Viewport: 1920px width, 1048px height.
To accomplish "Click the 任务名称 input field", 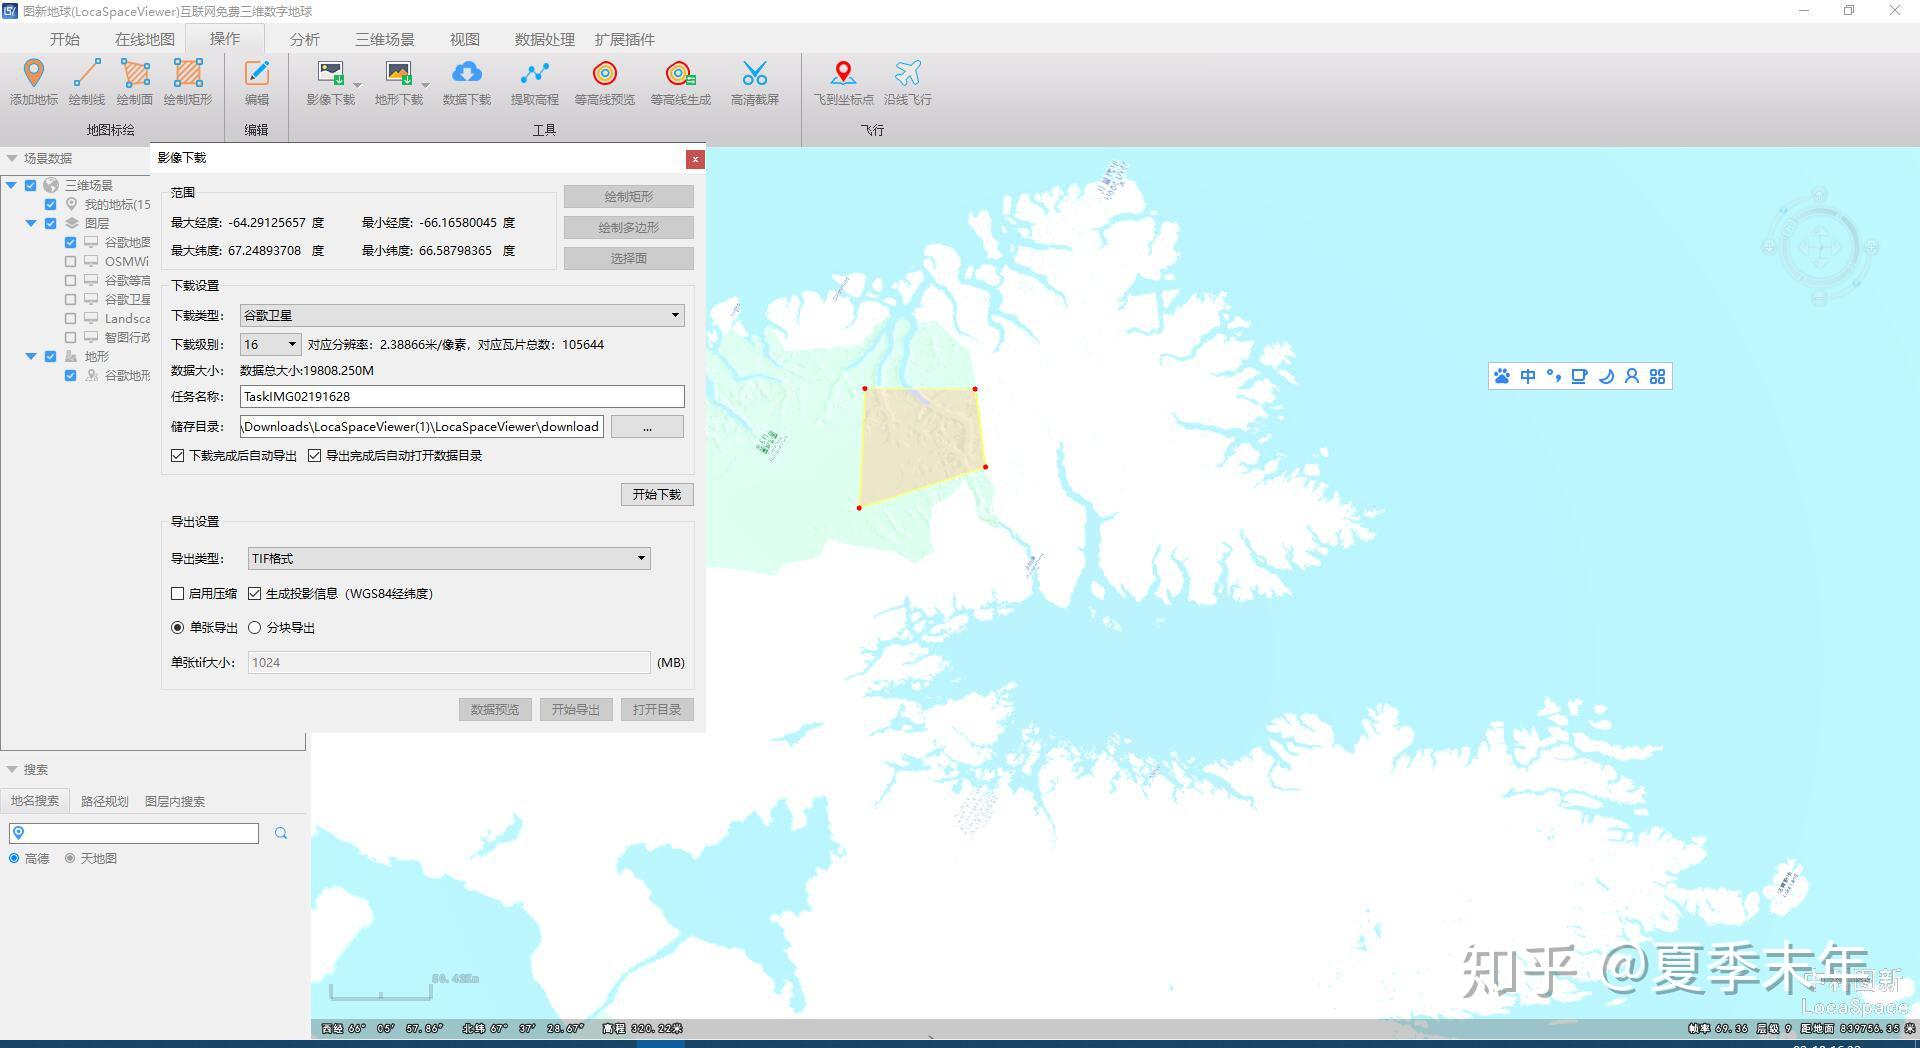I will pos(462,396).
